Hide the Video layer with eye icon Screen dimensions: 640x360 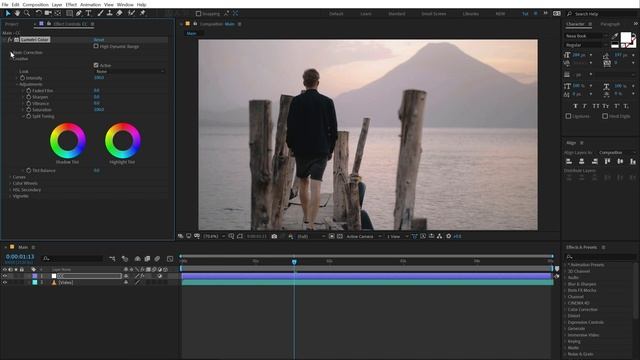point(4,282)
